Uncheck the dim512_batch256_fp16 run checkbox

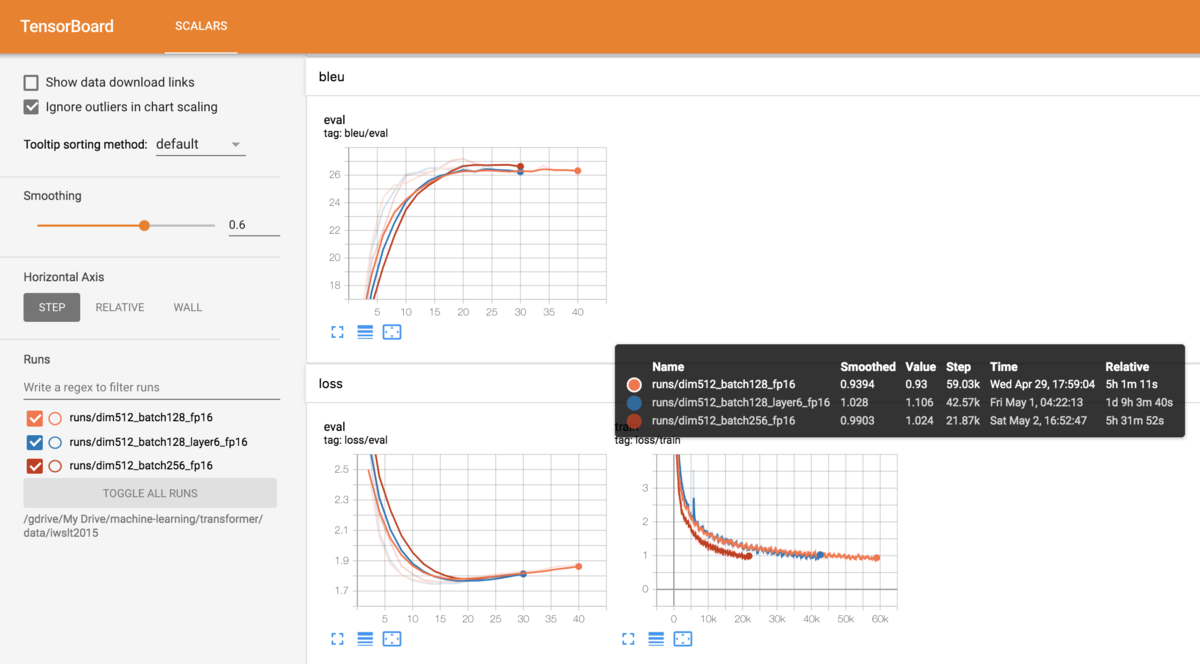click(35, 465)
